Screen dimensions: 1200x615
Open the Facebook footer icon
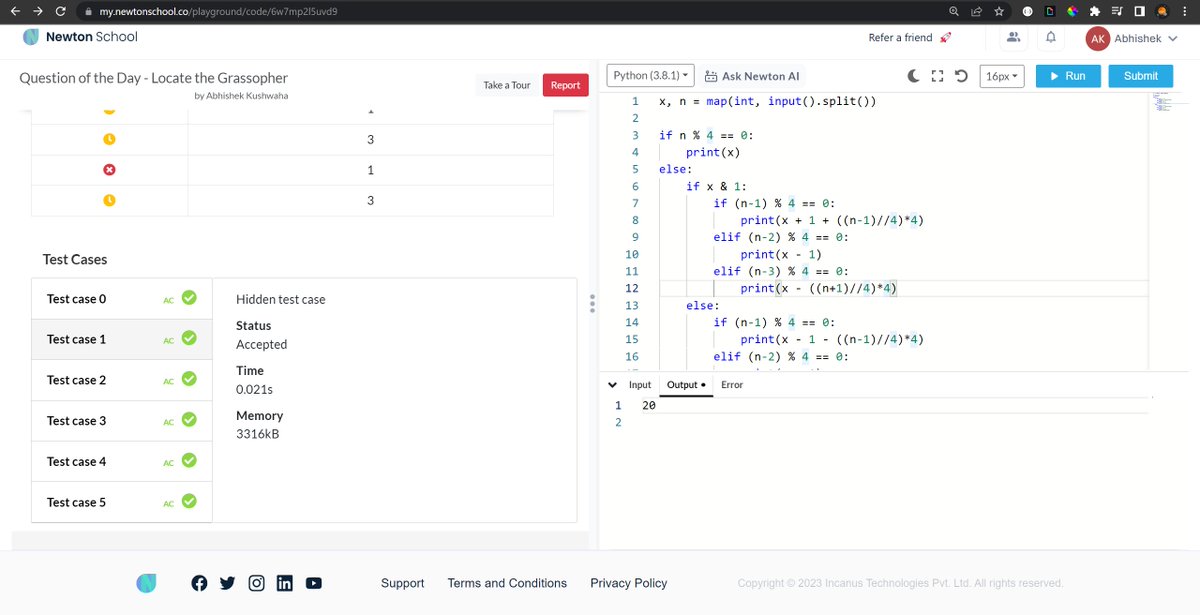pyautogui.click(x=198, y=583)
